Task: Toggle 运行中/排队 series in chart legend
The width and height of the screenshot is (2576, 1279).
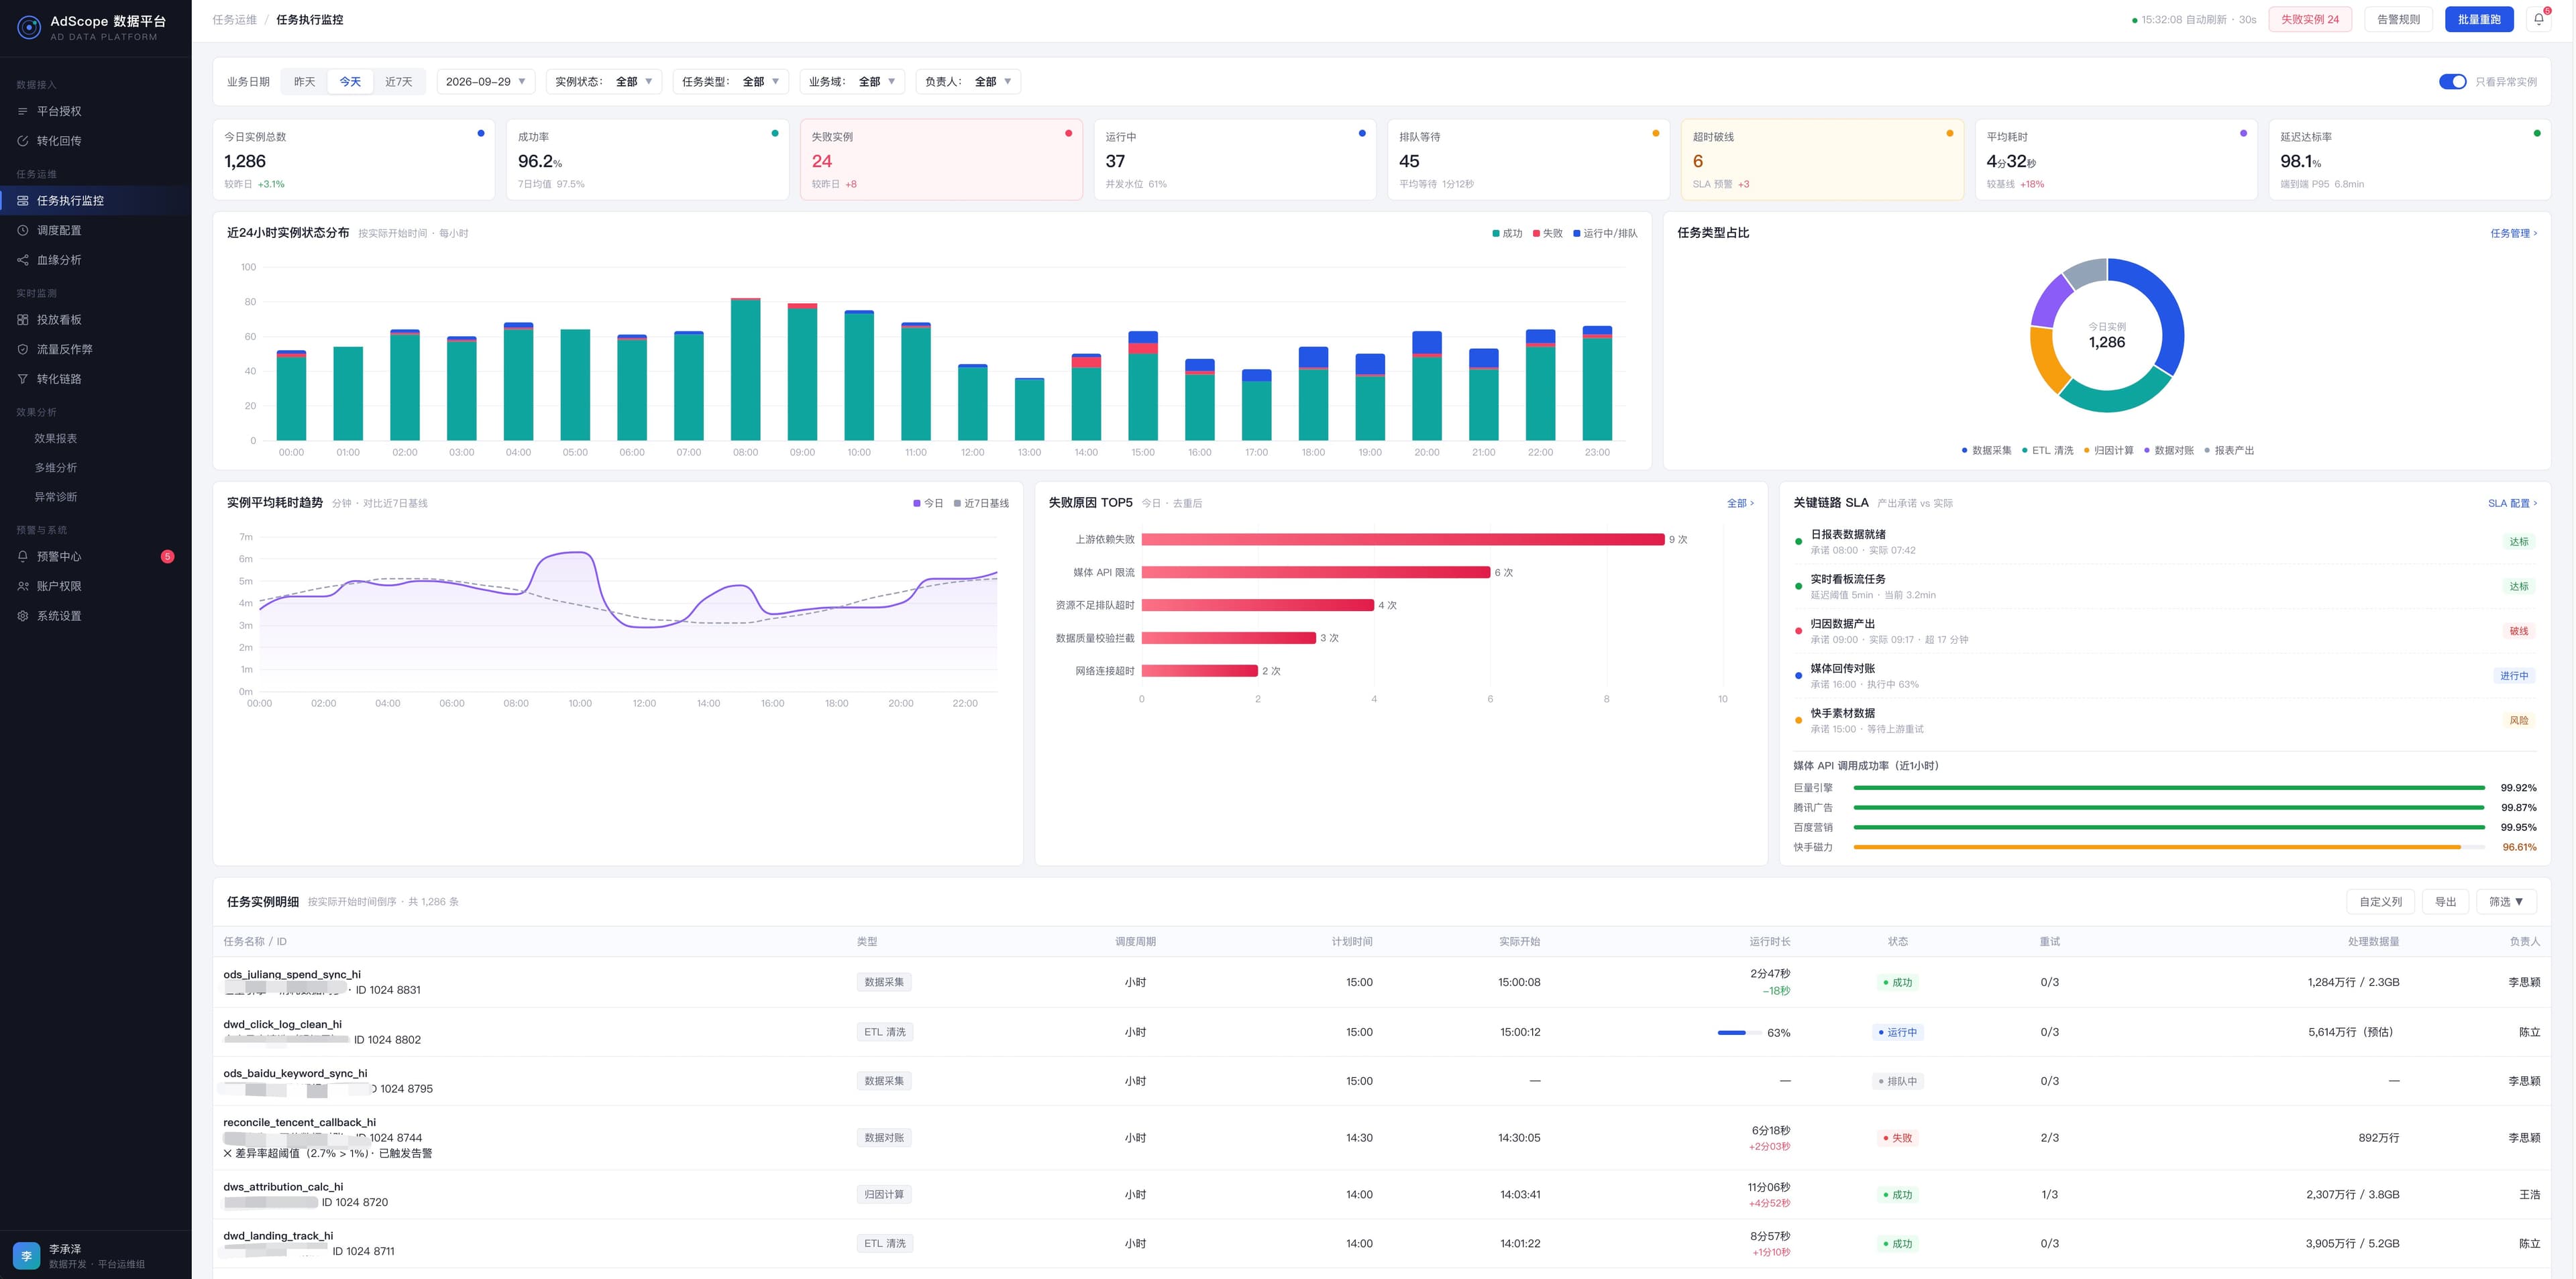Action: [x=1605, y=233]
